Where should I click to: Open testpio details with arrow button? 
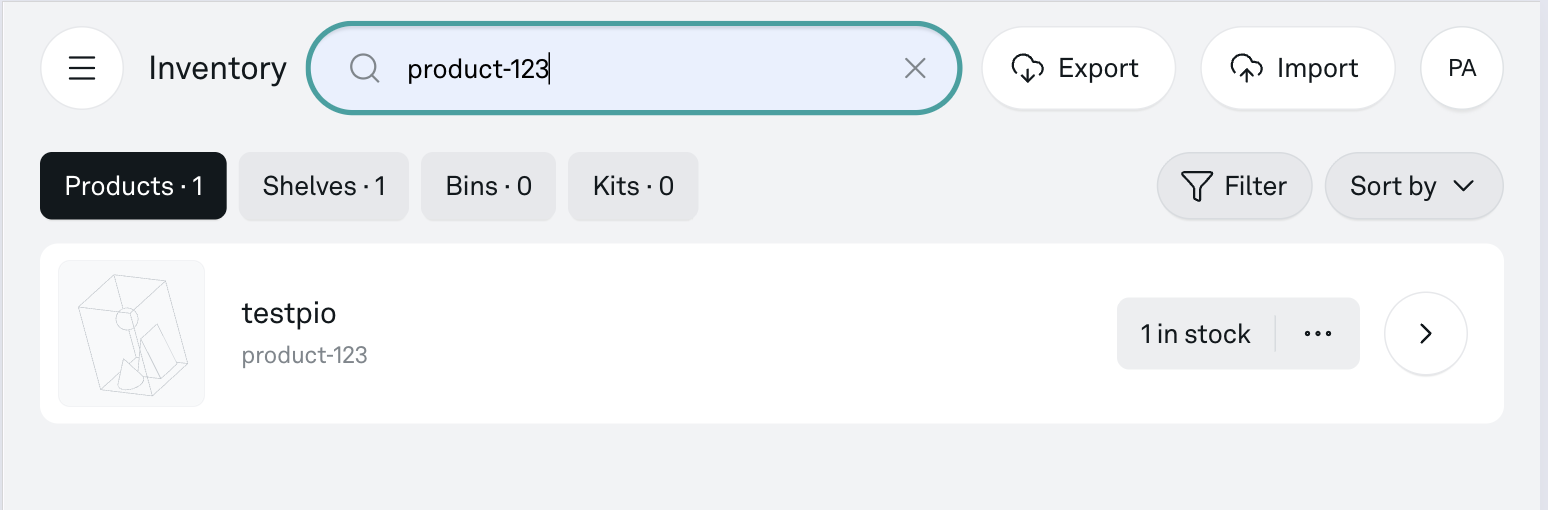(x=1425, y=334)
